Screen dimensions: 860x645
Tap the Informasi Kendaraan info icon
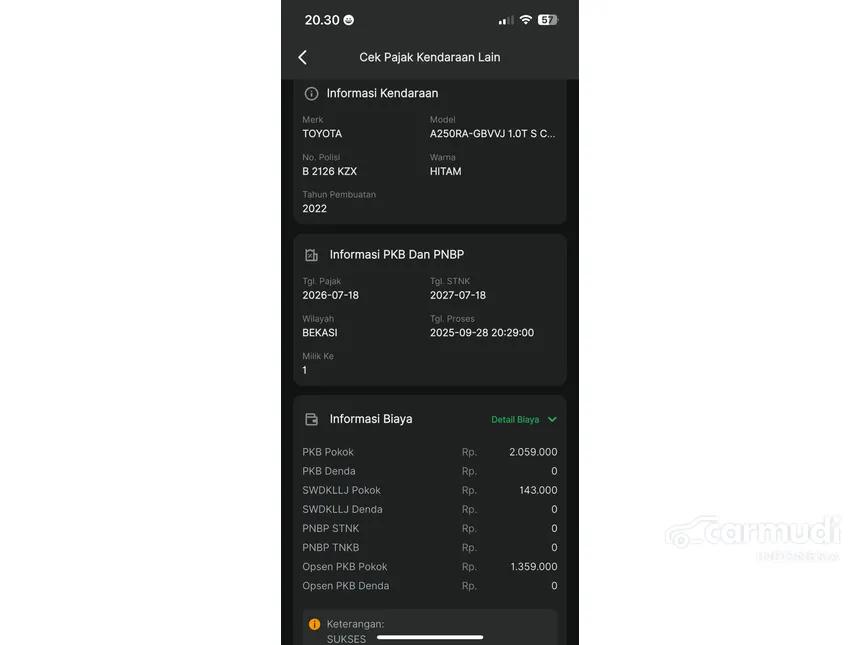pos(311,94)
